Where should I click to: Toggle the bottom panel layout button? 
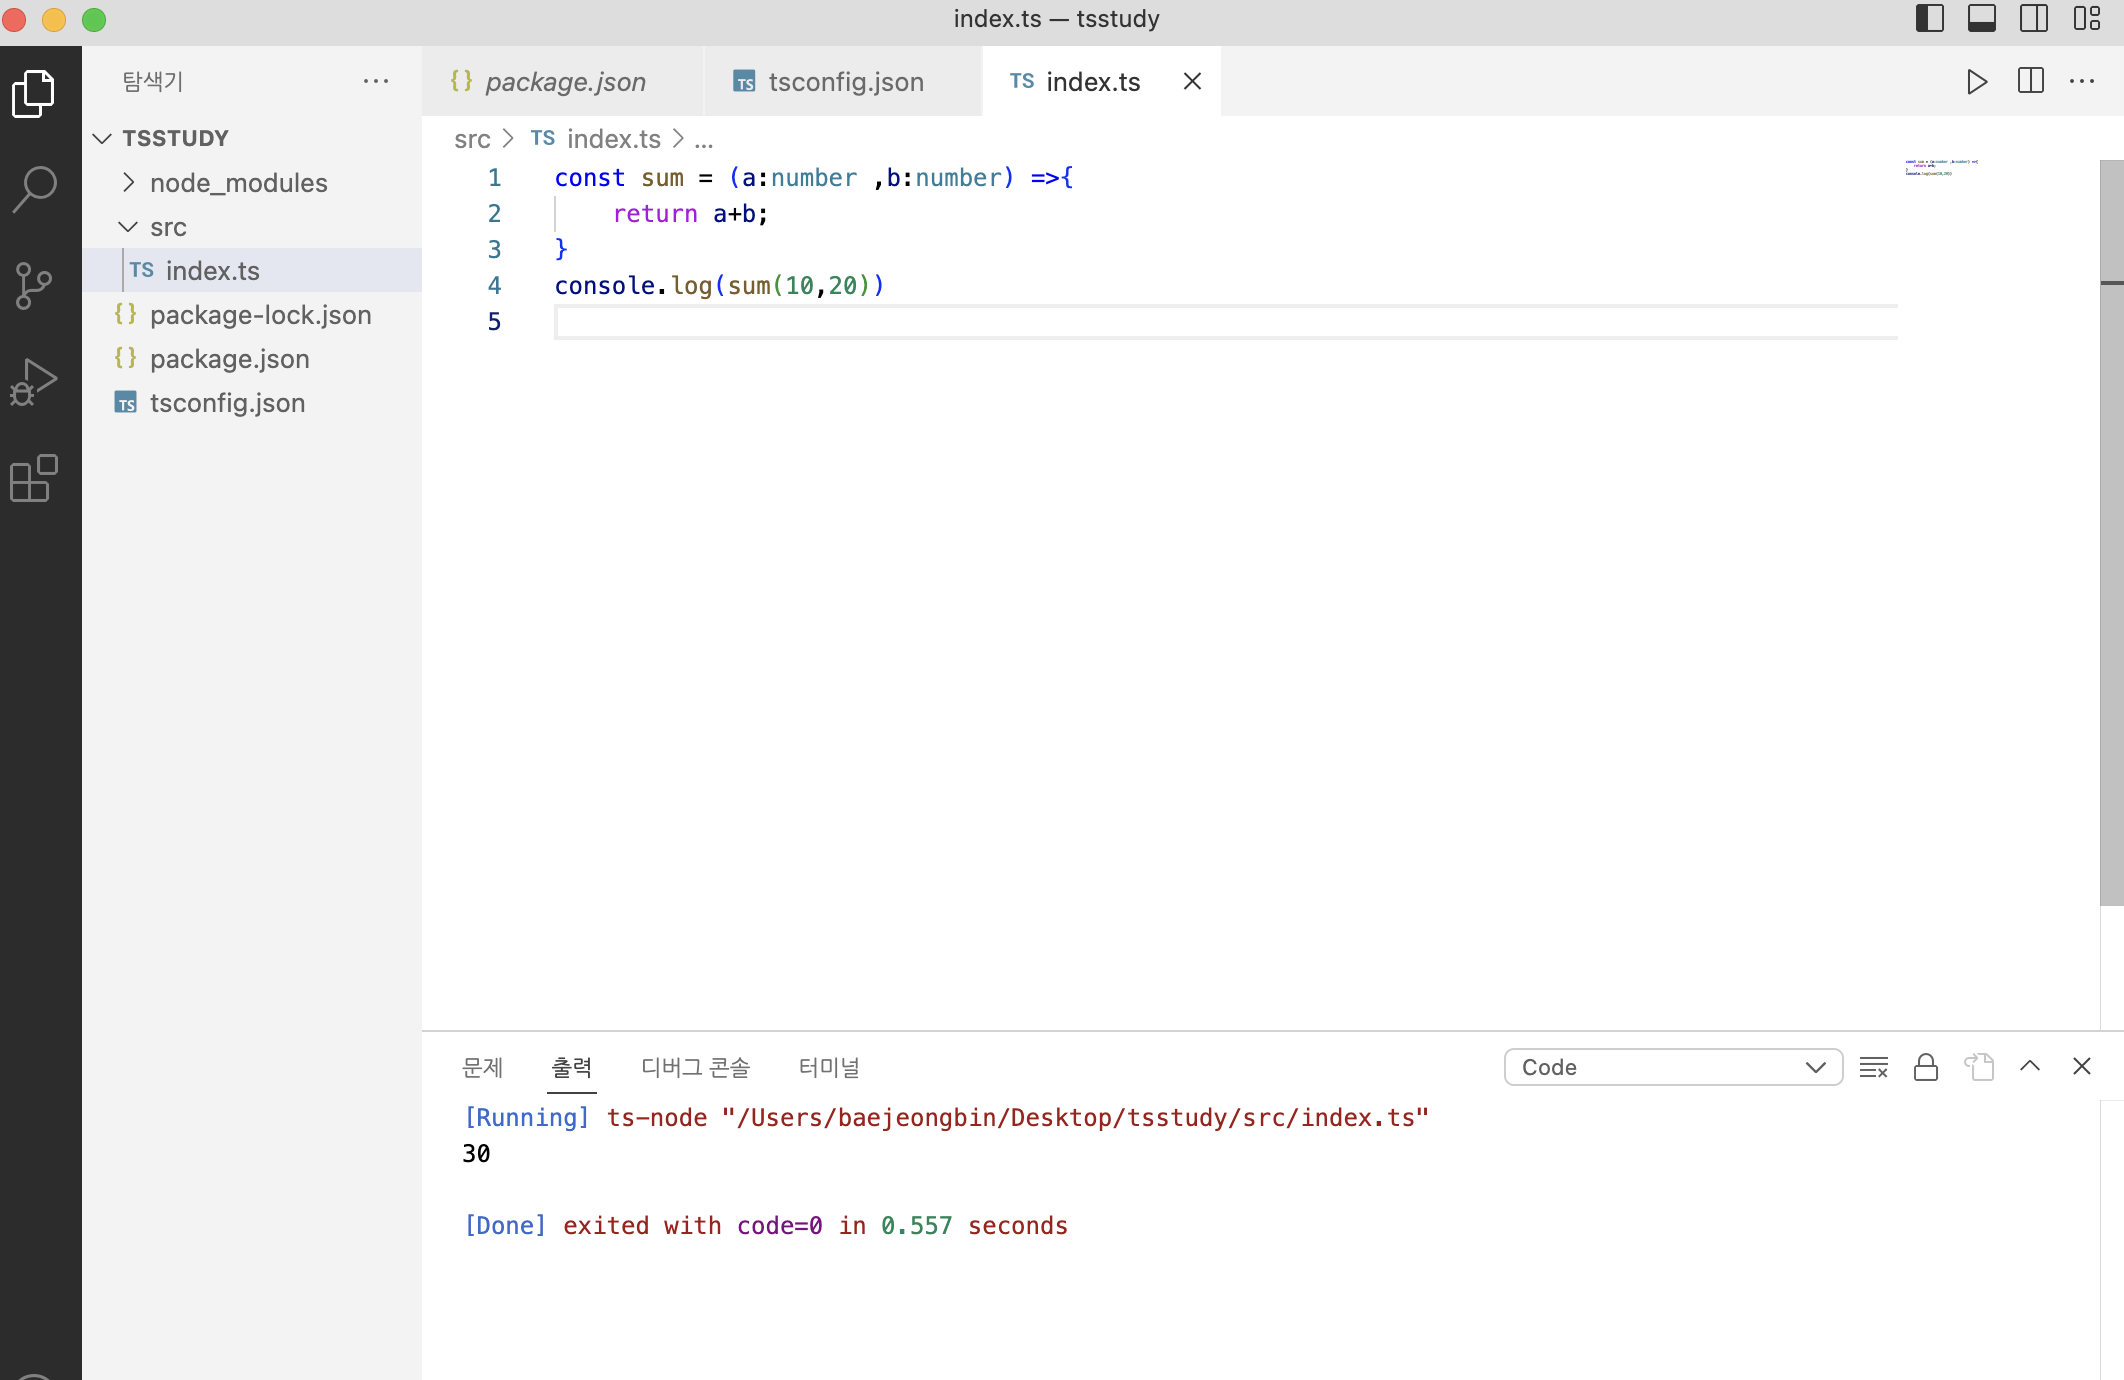pyautogui.click(x=1981, y=19)
